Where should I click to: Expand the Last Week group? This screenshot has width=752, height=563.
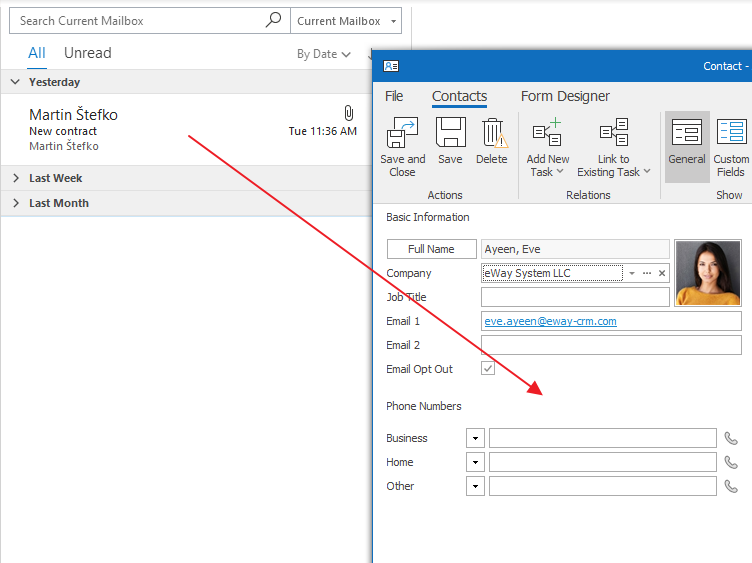16,178
